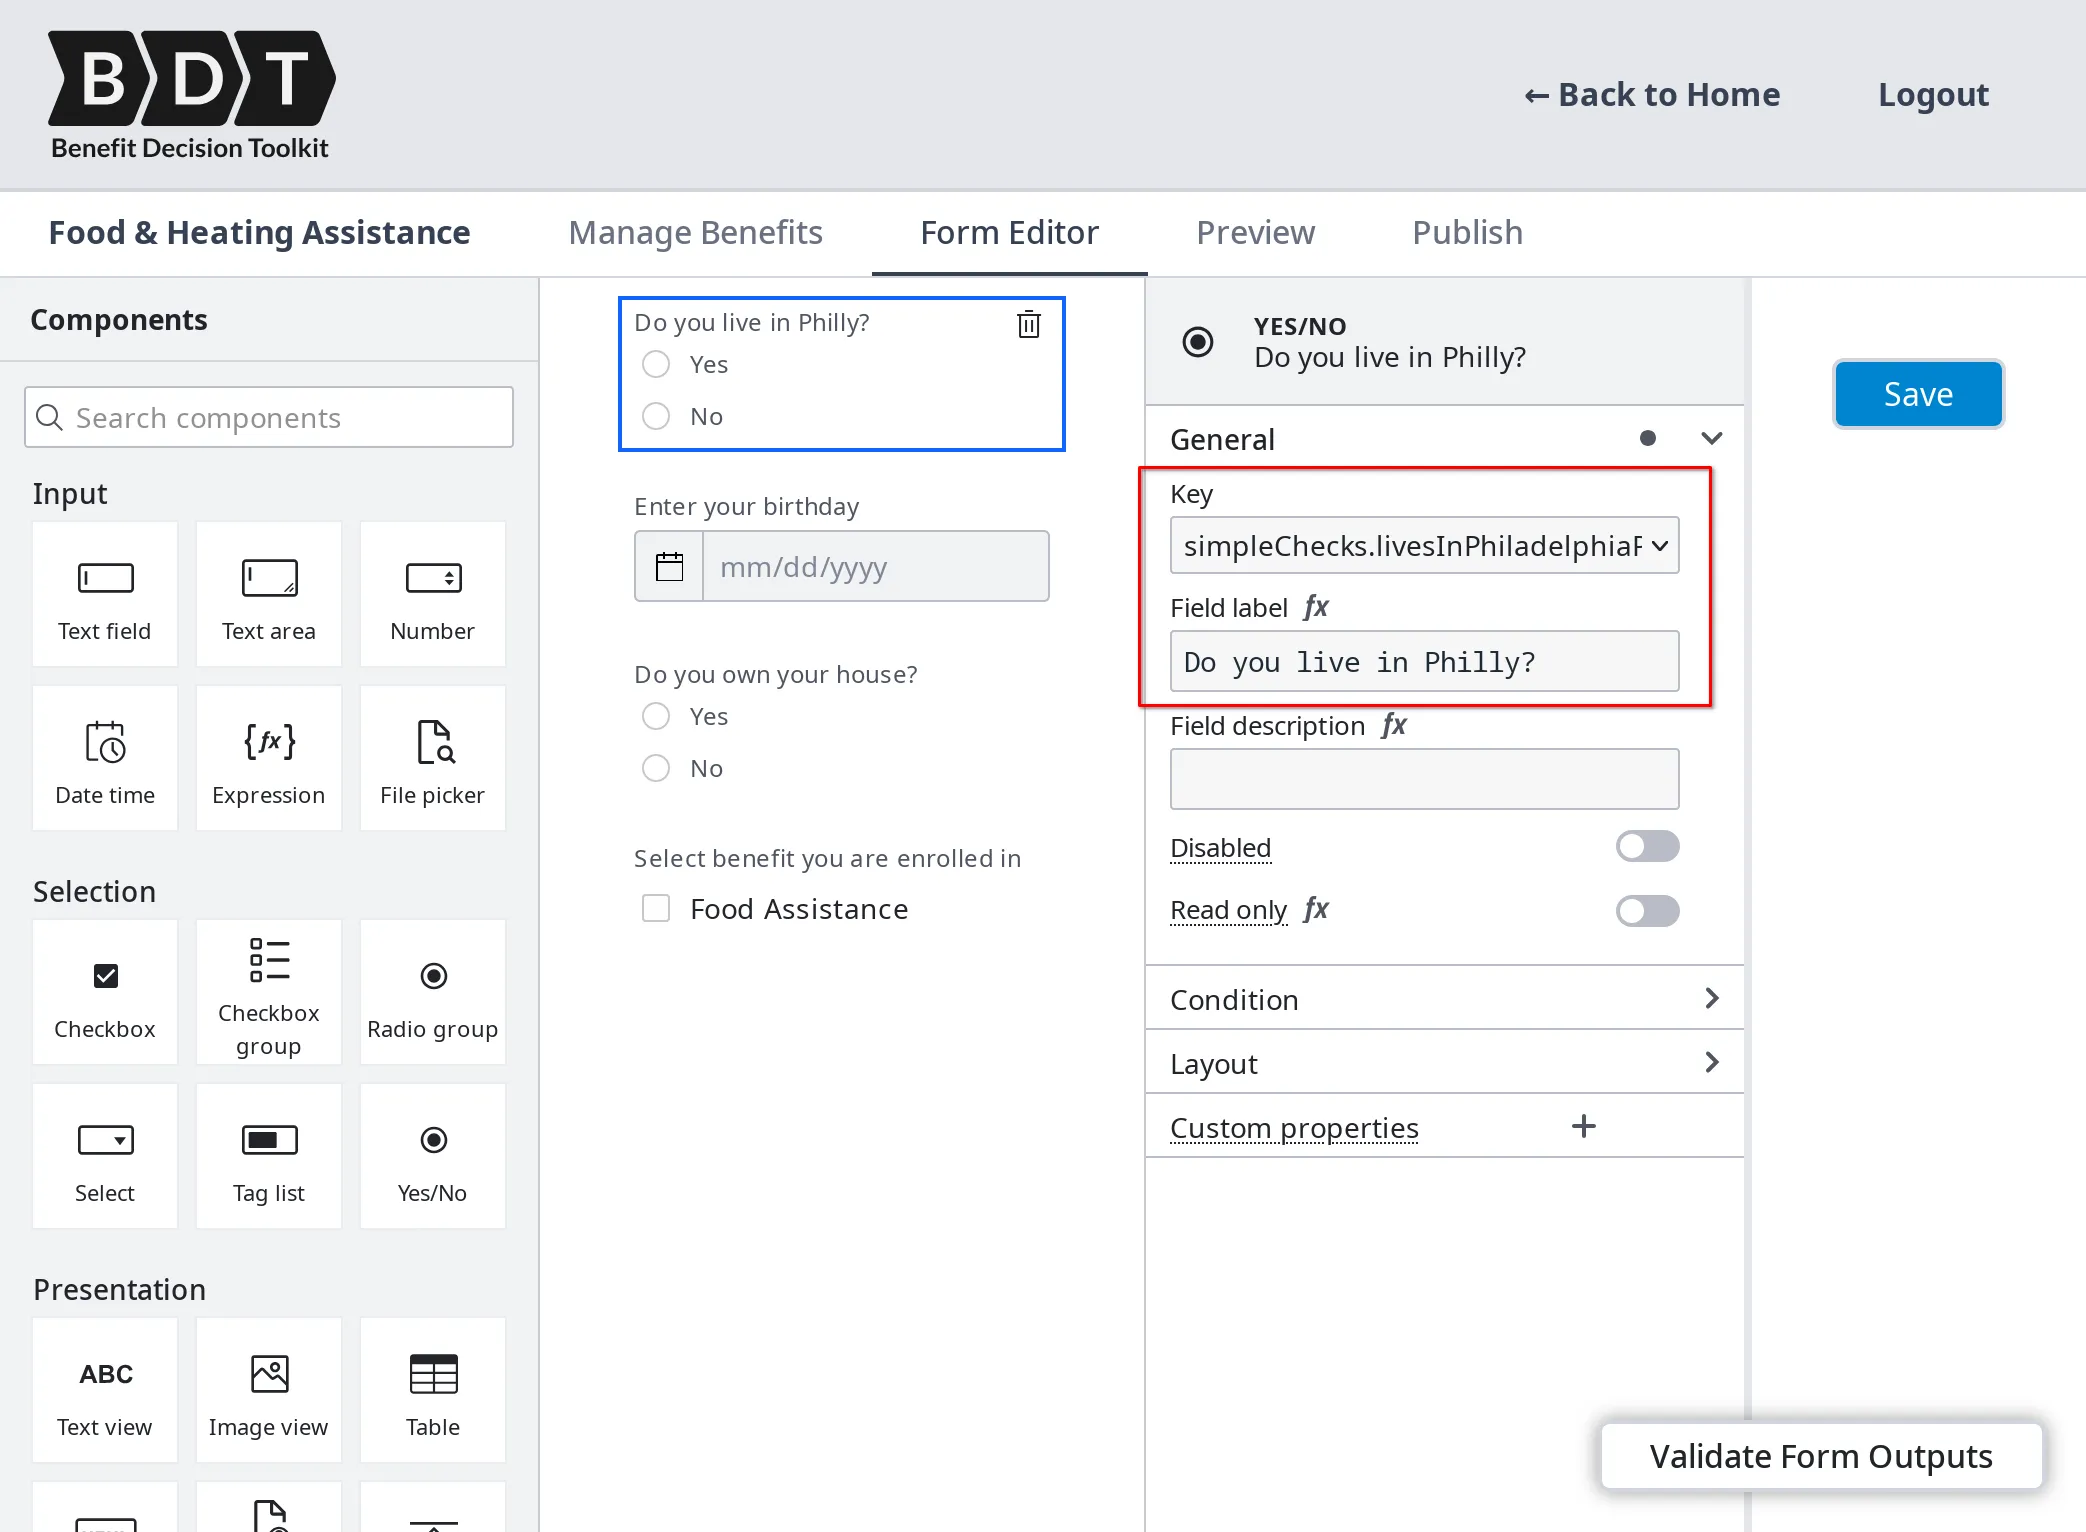2086x1532 pixels.
Task: Expand the Condition section
Action: (1711, 998)
